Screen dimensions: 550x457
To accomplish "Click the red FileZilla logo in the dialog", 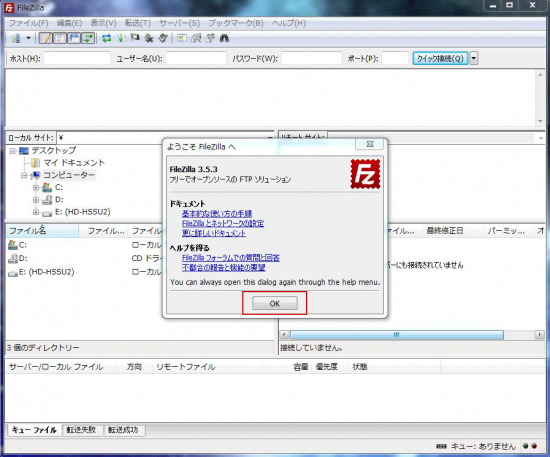I will (x=365, y=174).
